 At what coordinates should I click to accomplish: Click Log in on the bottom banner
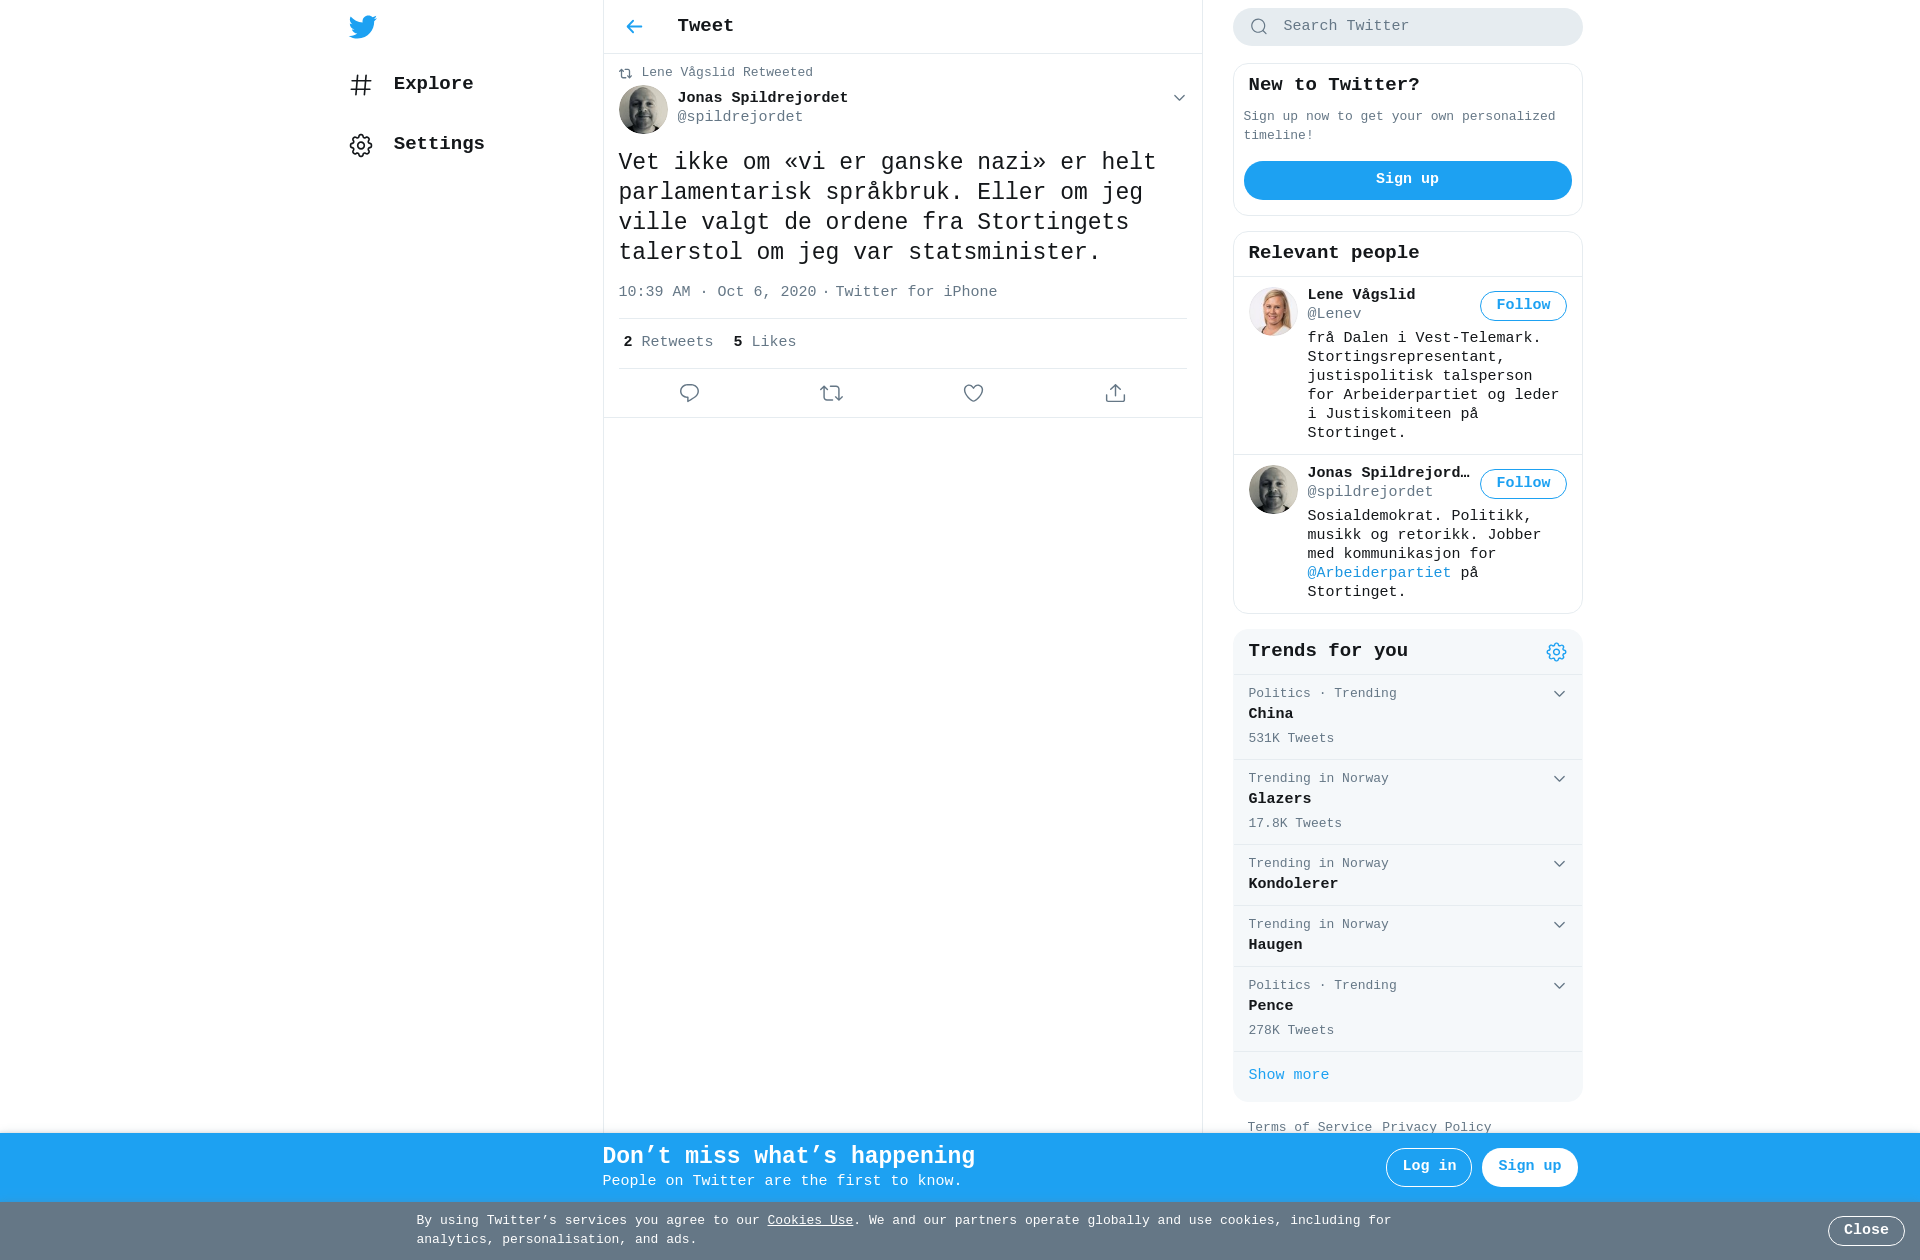(x=1428, y=1167)
